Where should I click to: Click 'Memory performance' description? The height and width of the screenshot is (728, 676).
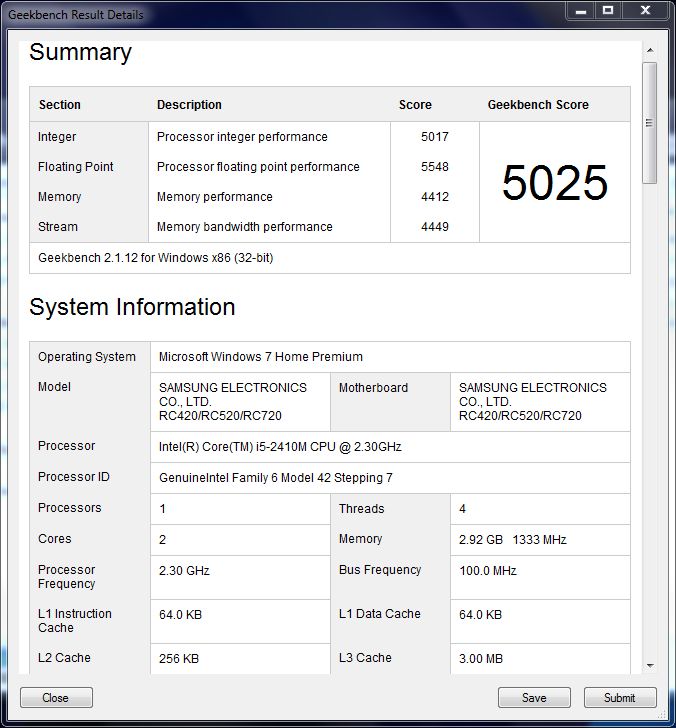coord(214,197)
